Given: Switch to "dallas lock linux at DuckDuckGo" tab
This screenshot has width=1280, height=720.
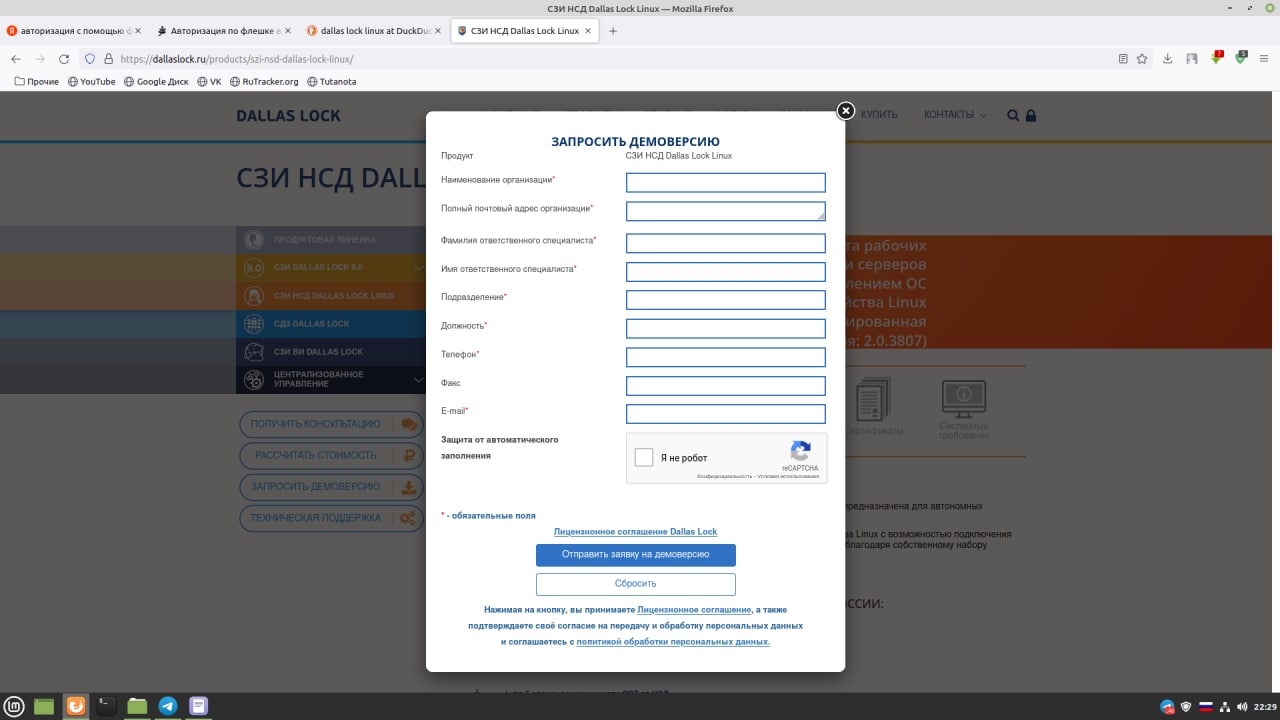Looking at the screenshot, I should [374, 31].
